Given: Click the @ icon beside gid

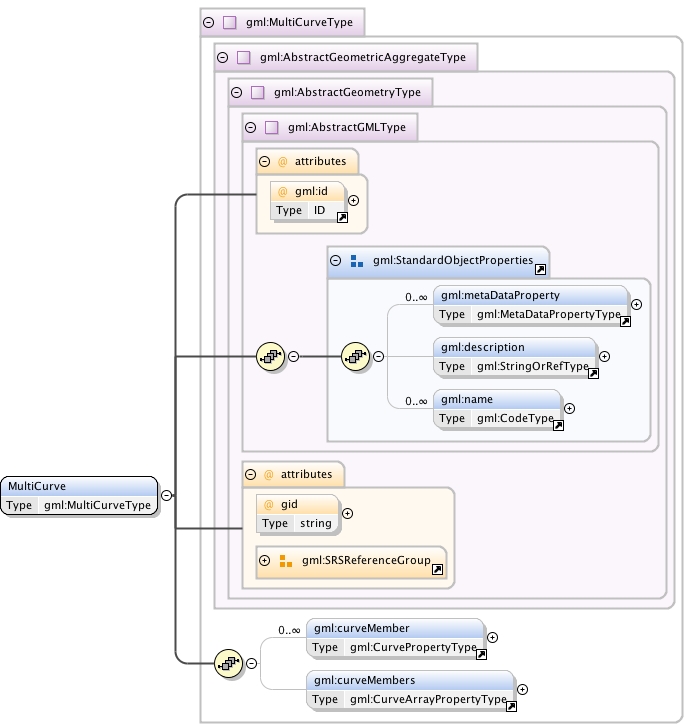Looking at the screenshot, I should point(269,505).
